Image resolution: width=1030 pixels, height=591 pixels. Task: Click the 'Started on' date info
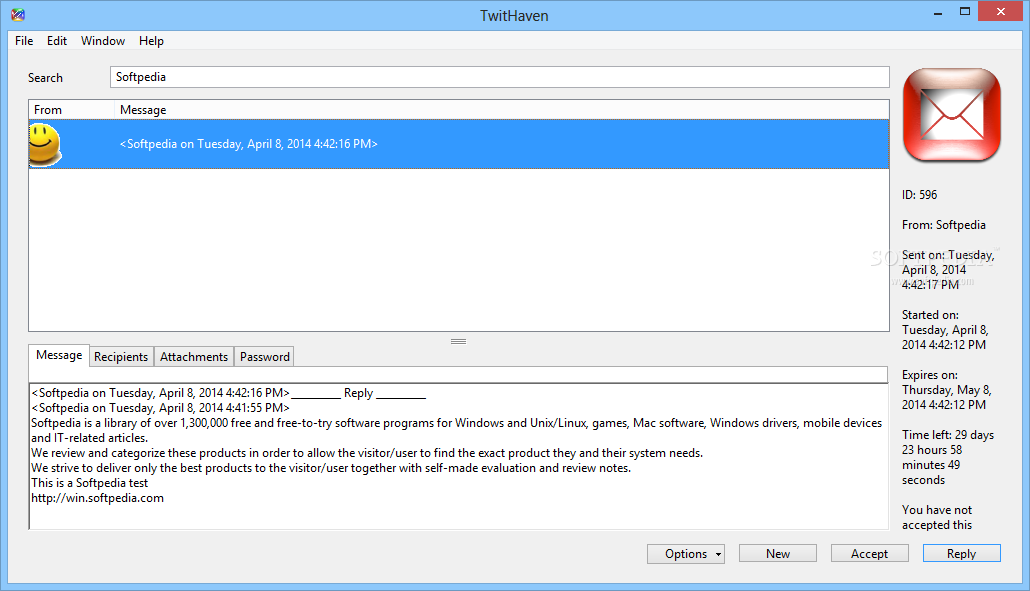coord(945,330)
